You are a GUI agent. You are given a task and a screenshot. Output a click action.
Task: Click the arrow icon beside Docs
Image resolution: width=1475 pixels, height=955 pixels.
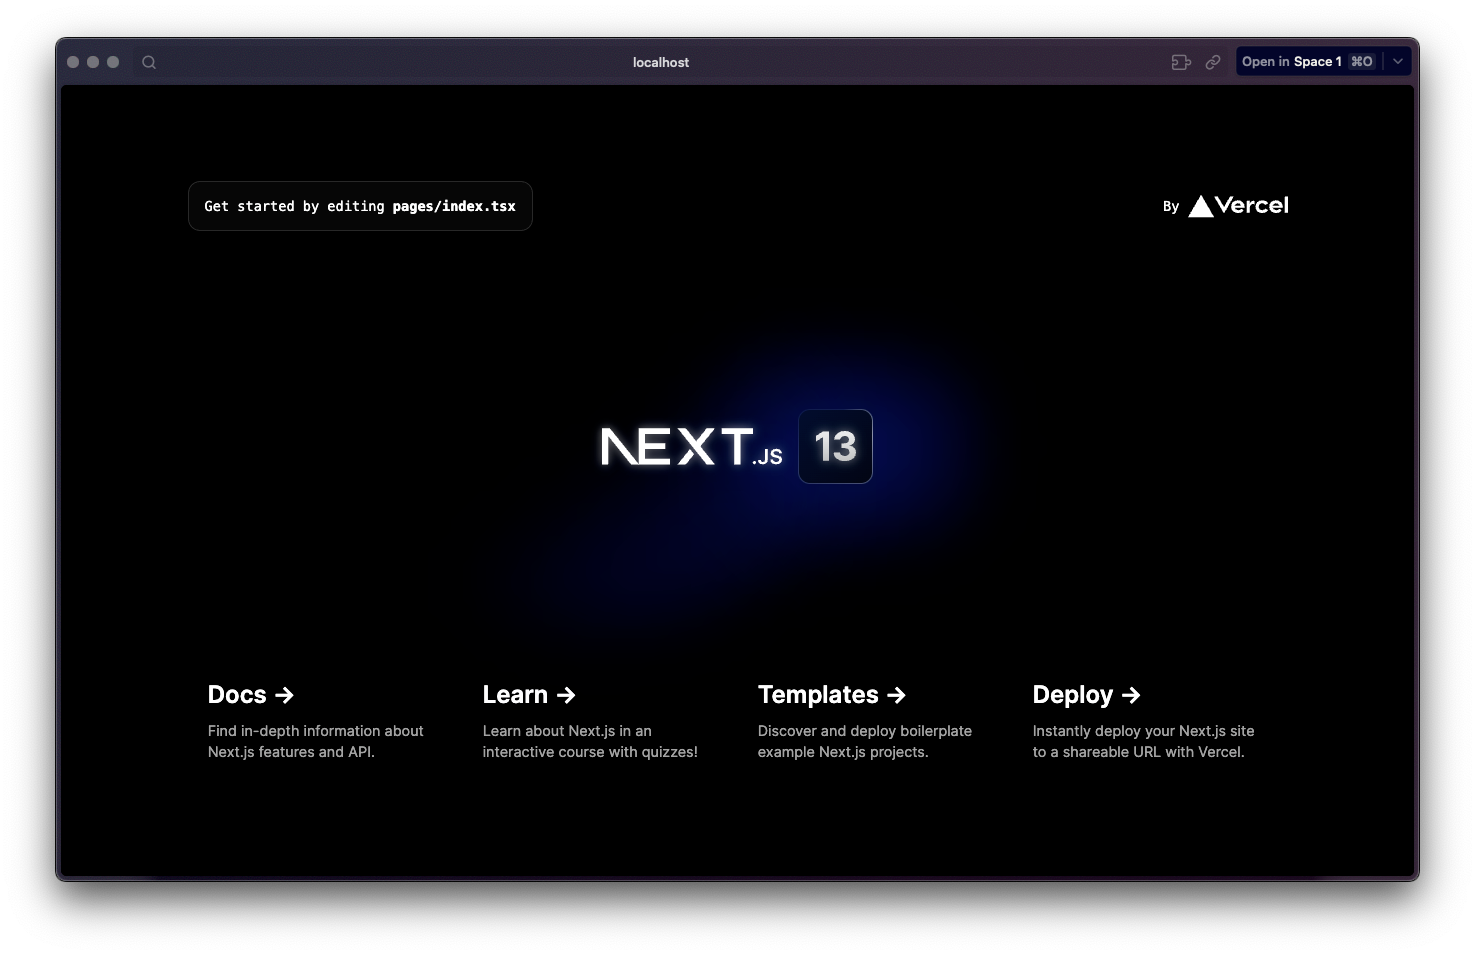(285, 694)
